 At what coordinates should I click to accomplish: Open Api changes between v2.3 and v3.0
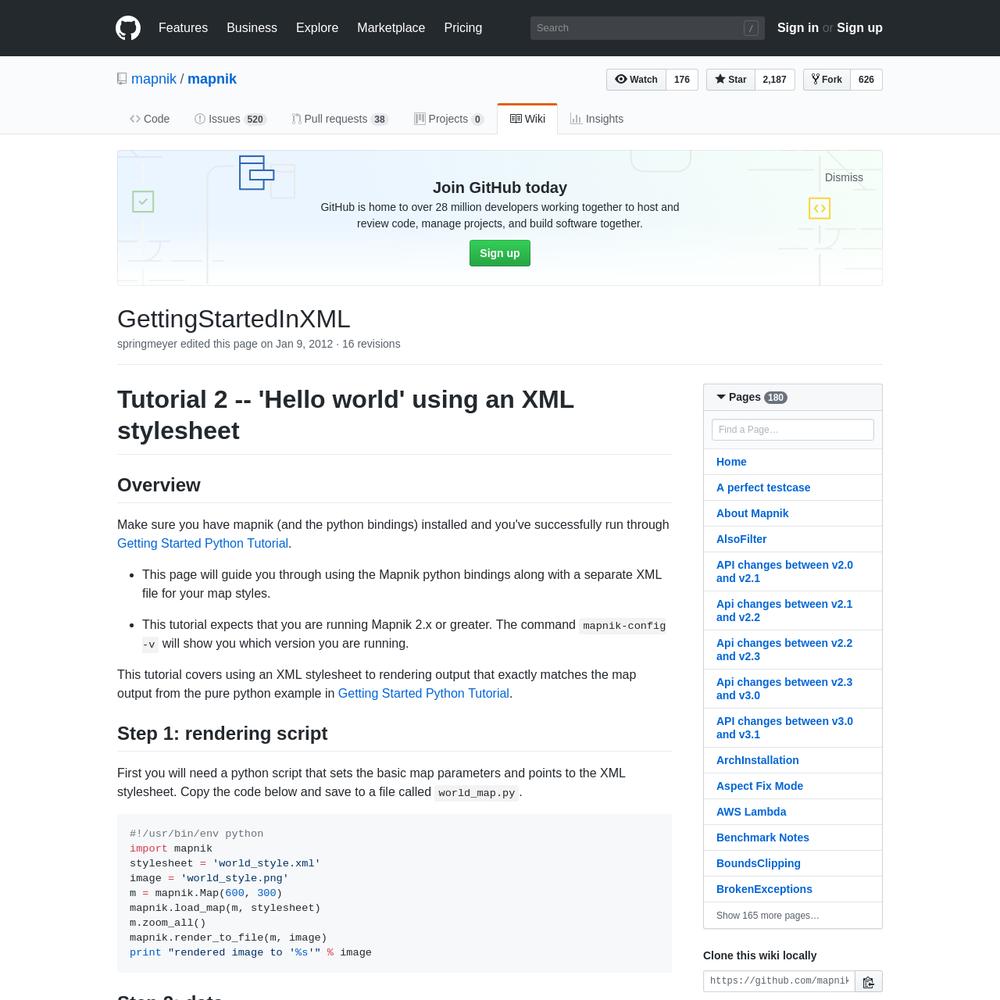pyautogui.click(x=784, y=689)
